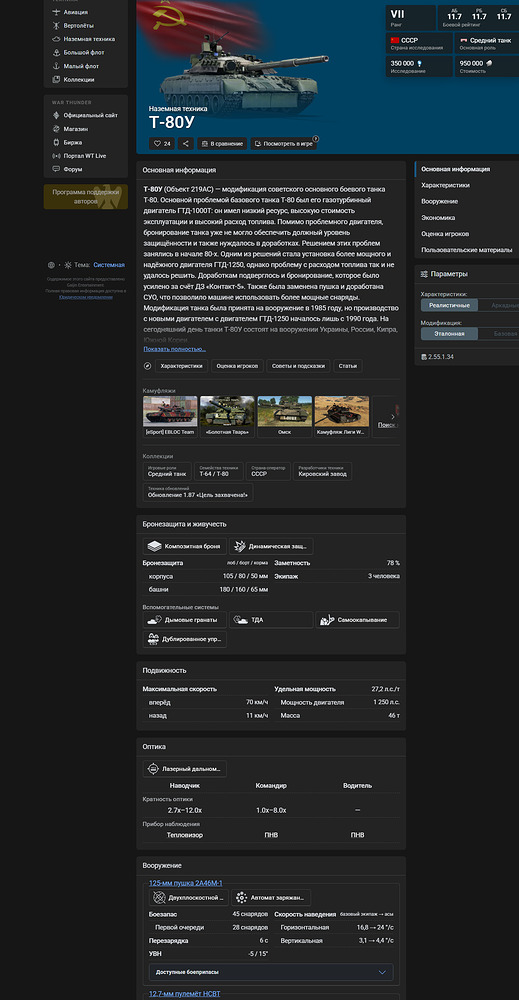Click the heart like icon showing 24
The height and width of the screenshot is (1000, 519).
tap(162, 144)
